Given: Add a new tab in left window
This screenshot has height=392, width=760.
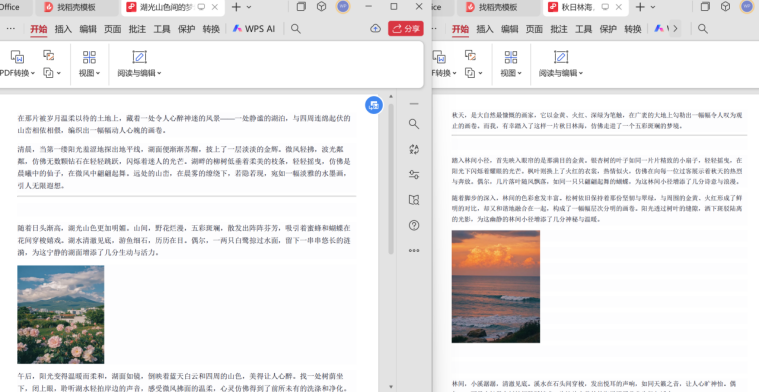Looking at the screenshot, I should (x=236, y=7).
